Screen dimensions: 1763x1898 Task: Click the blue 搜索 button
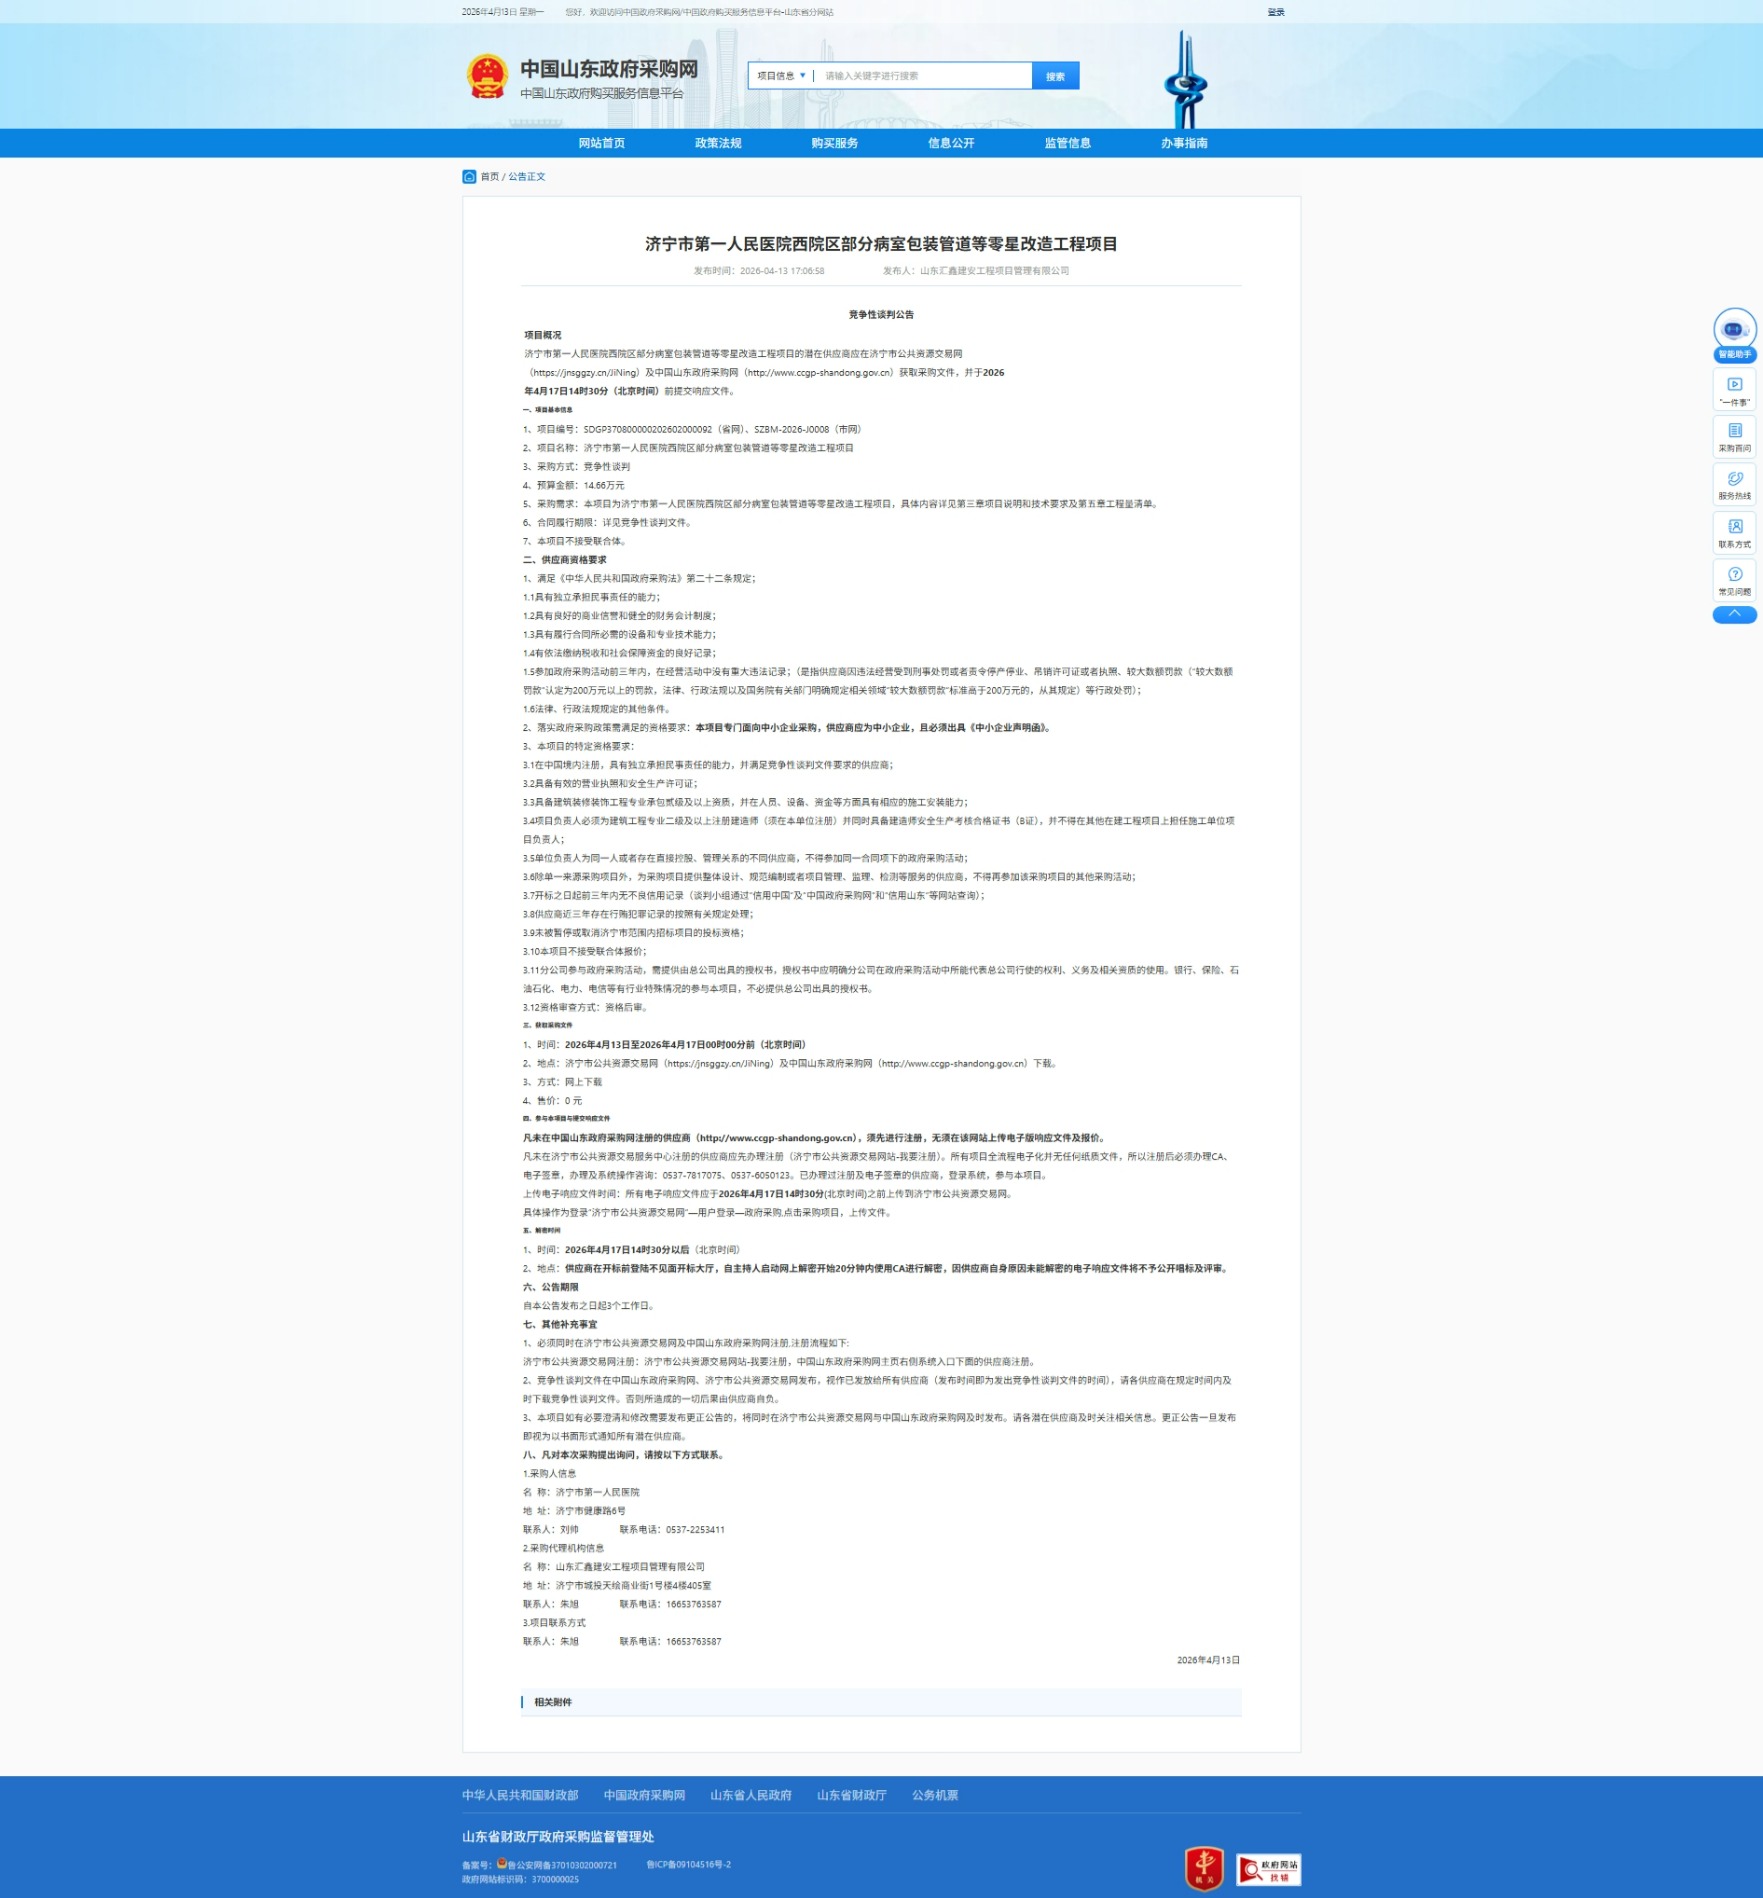click(x=1055, y=76)
